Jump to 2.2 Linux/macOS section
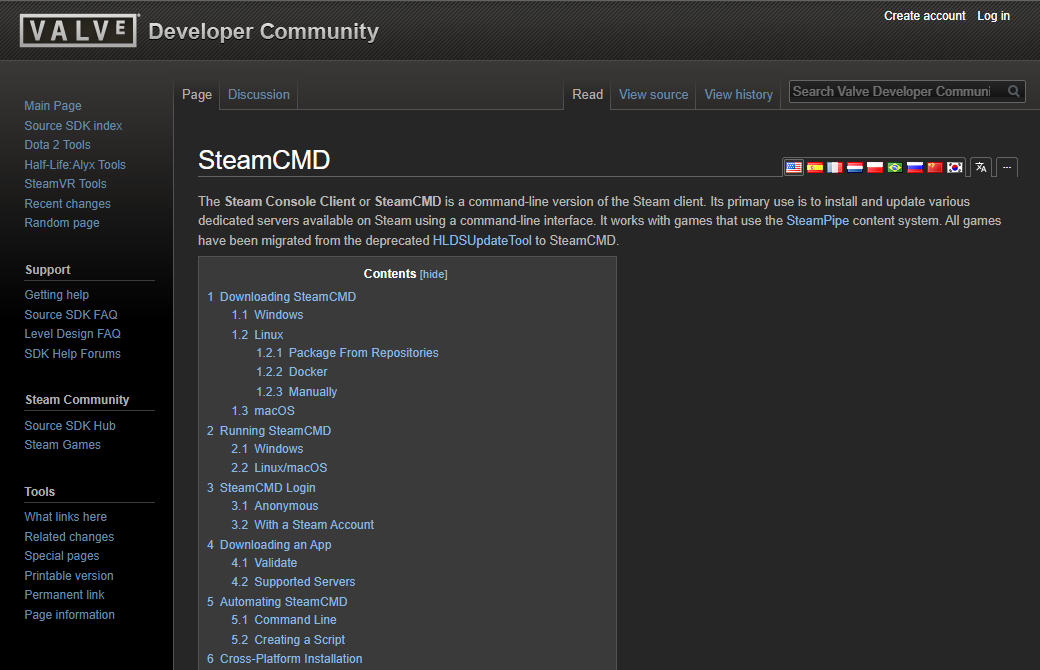 [279, 468]
